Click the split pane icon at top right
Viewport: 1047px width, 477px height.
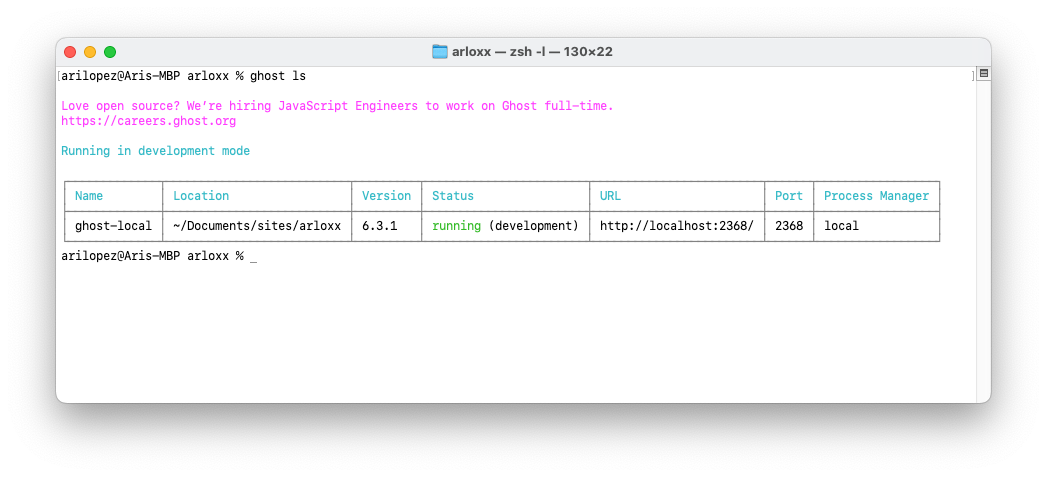(983, 74)
